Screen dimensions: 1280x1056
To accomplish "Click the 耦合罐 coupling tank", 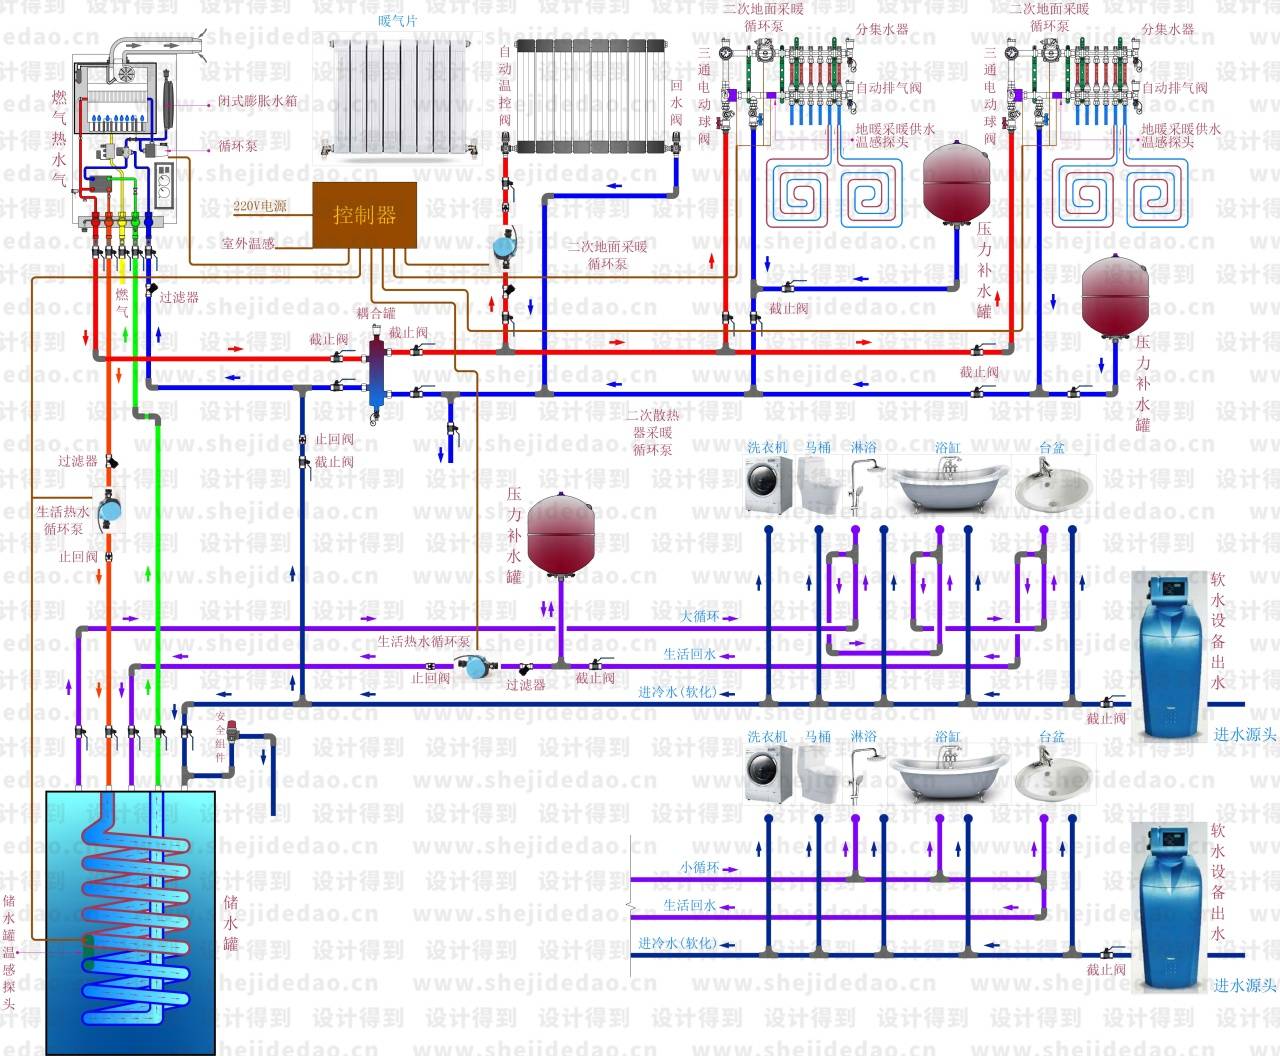I will coord(377,373).
